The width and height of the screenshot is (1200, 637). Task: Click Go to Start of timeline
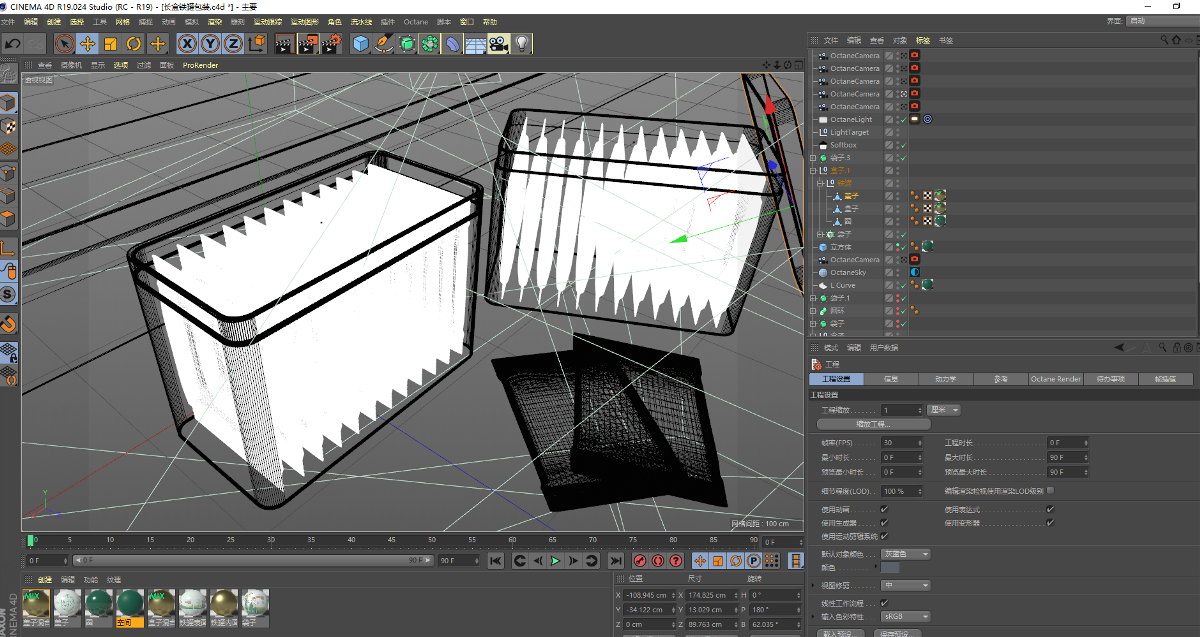[x=496, y=561]
